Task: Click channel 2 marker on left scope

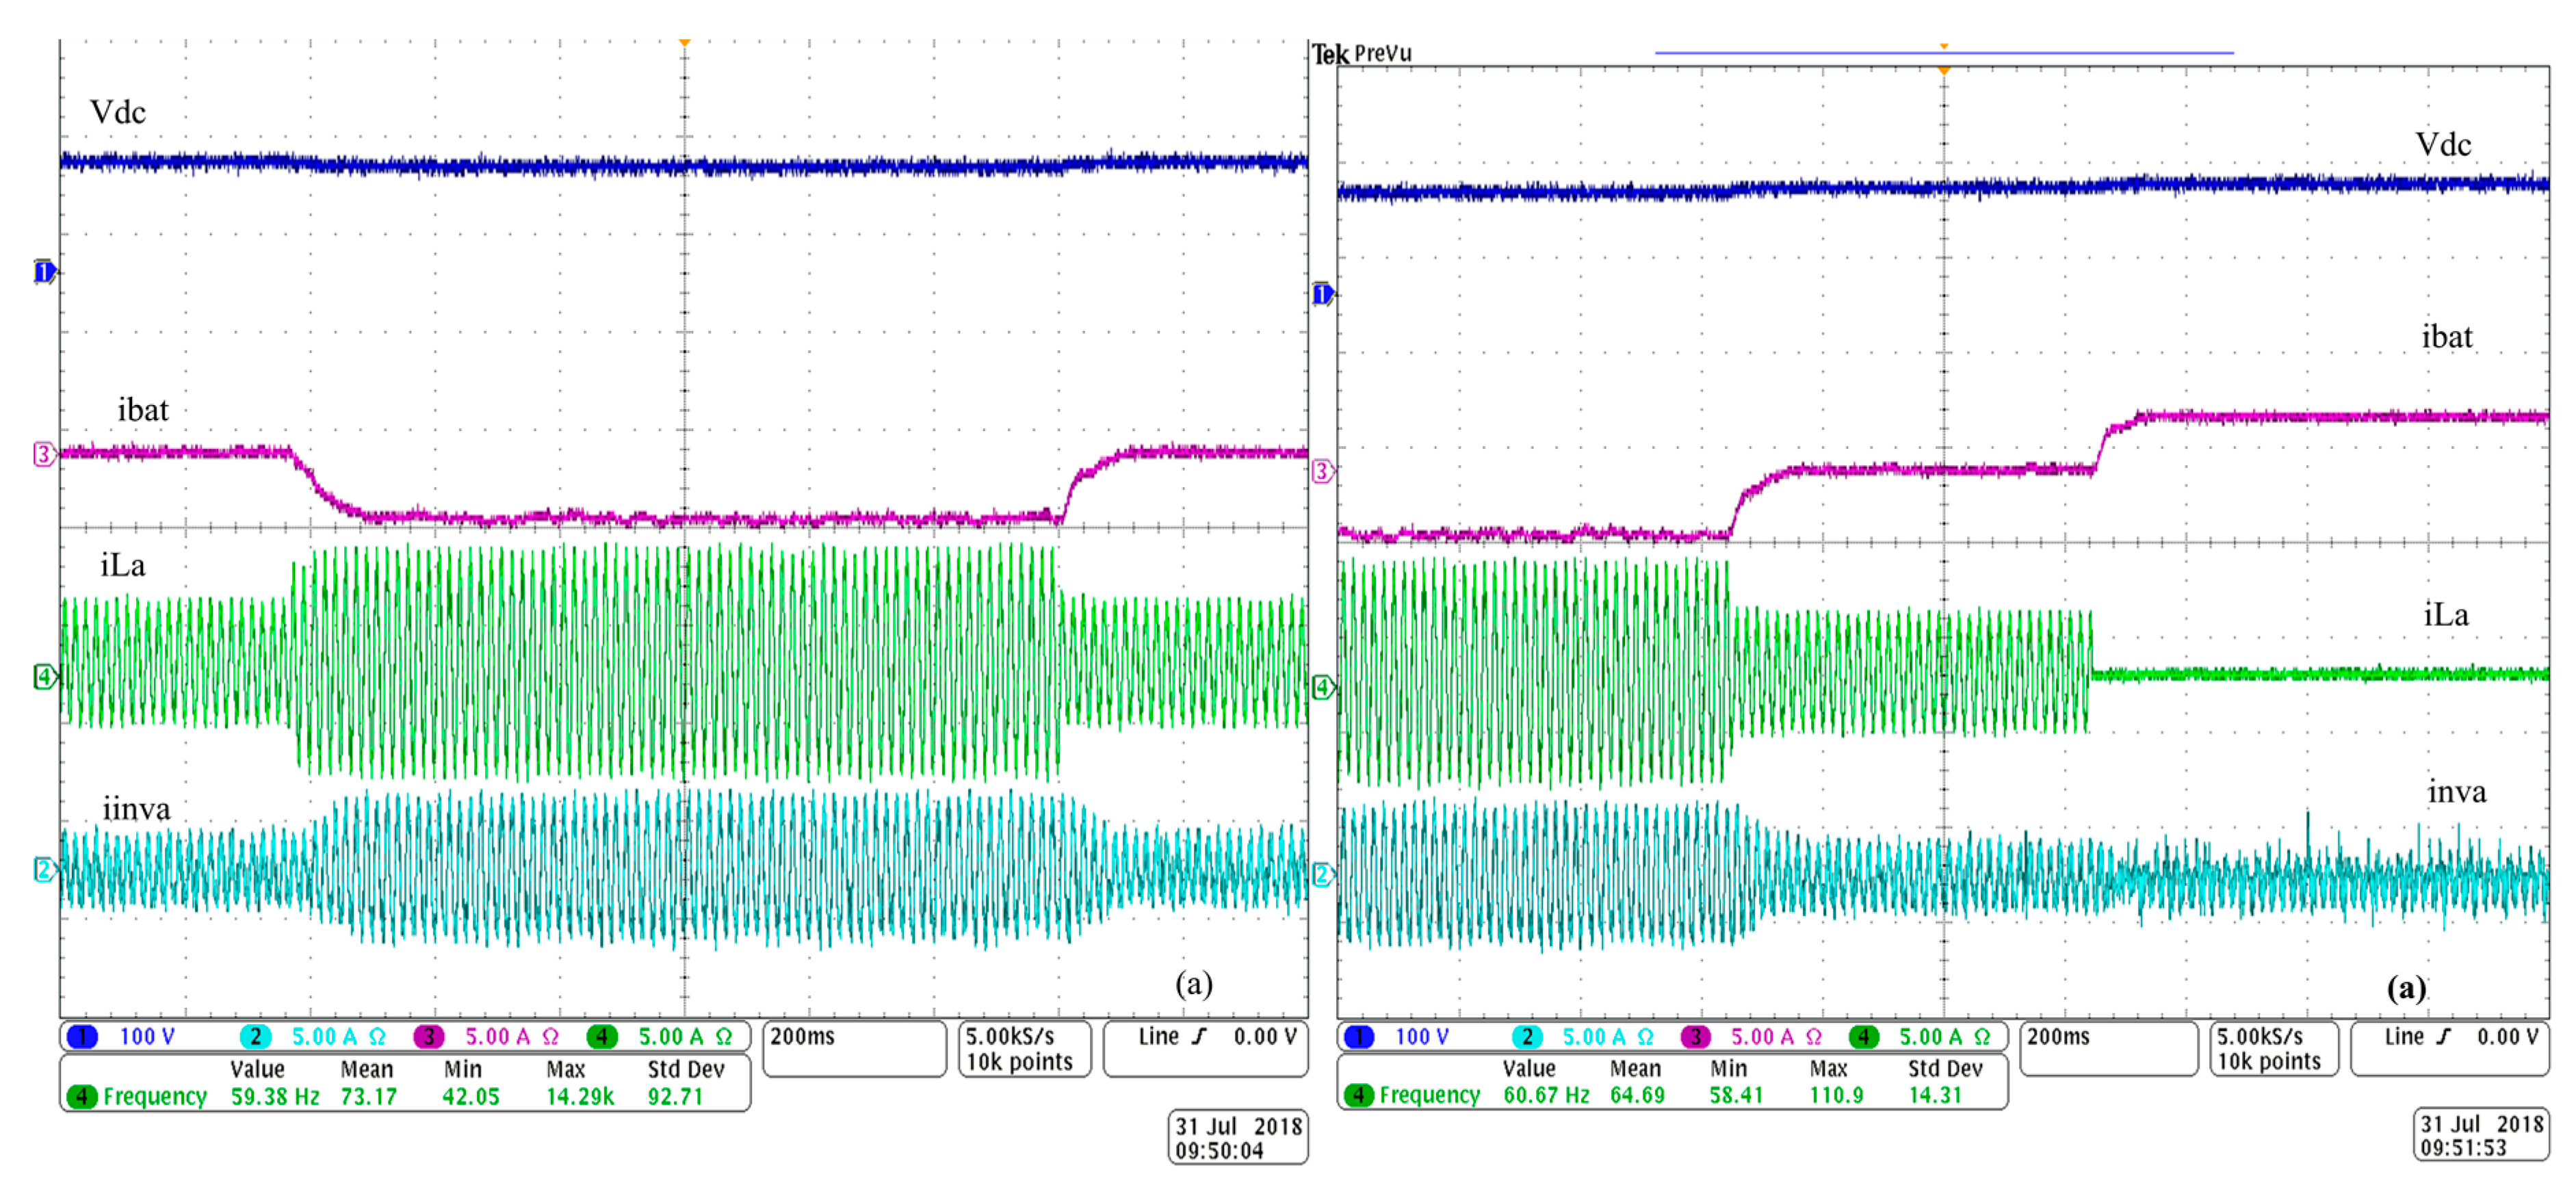Action: click(x=43, y=869)
